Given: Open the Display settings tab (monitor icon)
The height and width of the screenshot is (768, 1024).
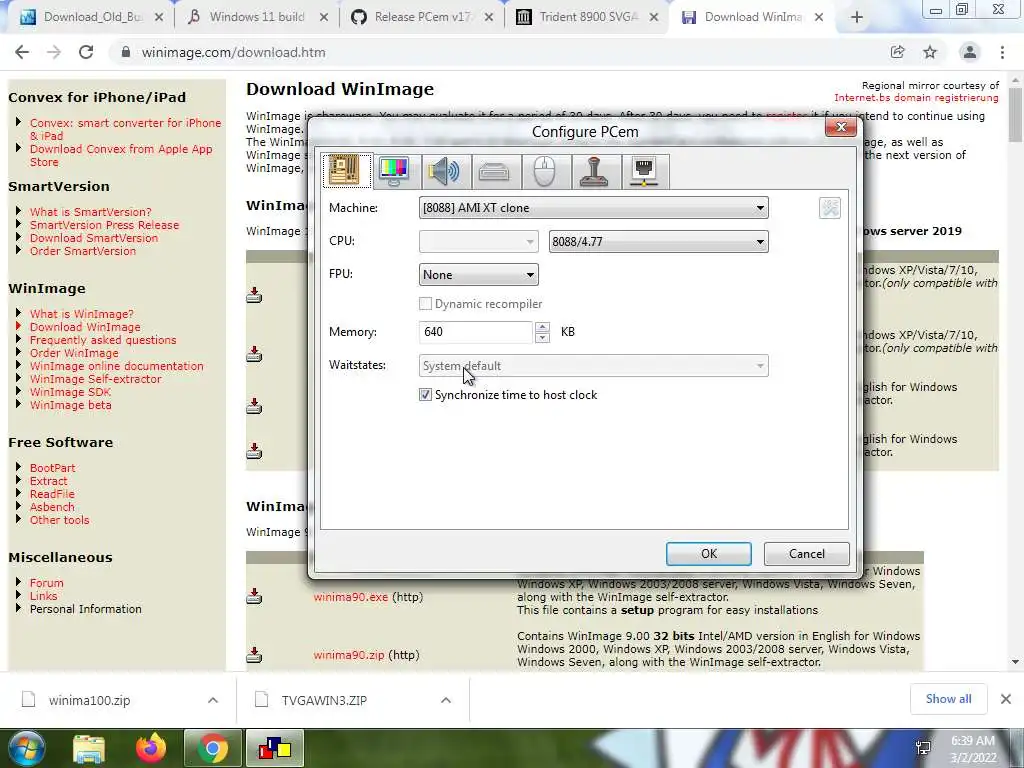Looking at the screenshot, I should coord(394,171).
